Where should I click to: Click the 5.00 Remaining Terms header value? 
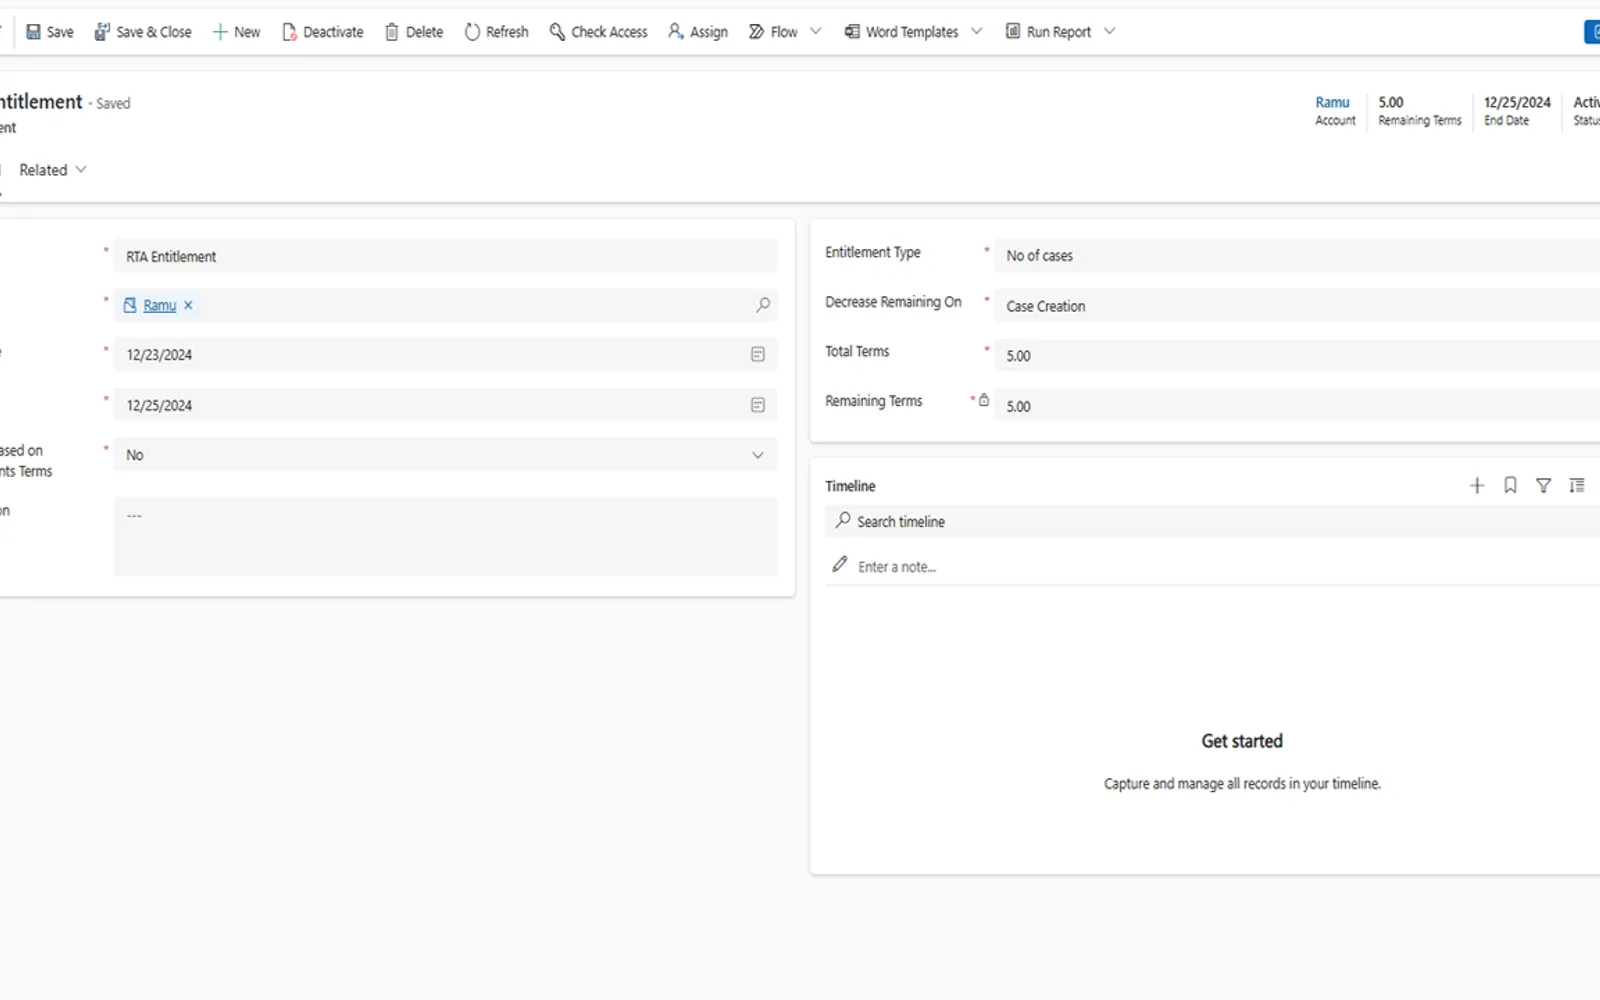1391,102
